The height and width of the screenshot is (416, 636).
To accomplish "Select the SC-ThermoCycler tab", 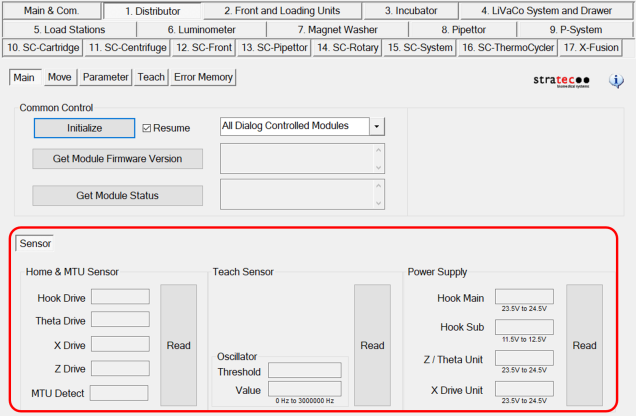I will (x=509, y=47).
